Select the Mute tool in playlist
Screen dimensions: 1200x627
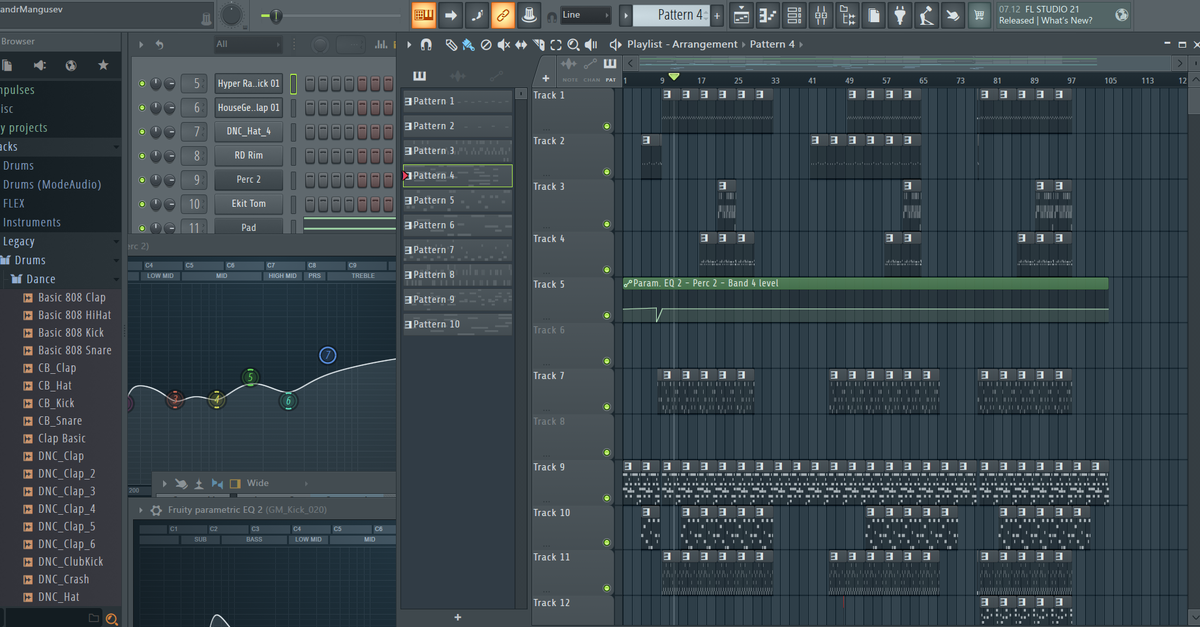pos(504,44)
